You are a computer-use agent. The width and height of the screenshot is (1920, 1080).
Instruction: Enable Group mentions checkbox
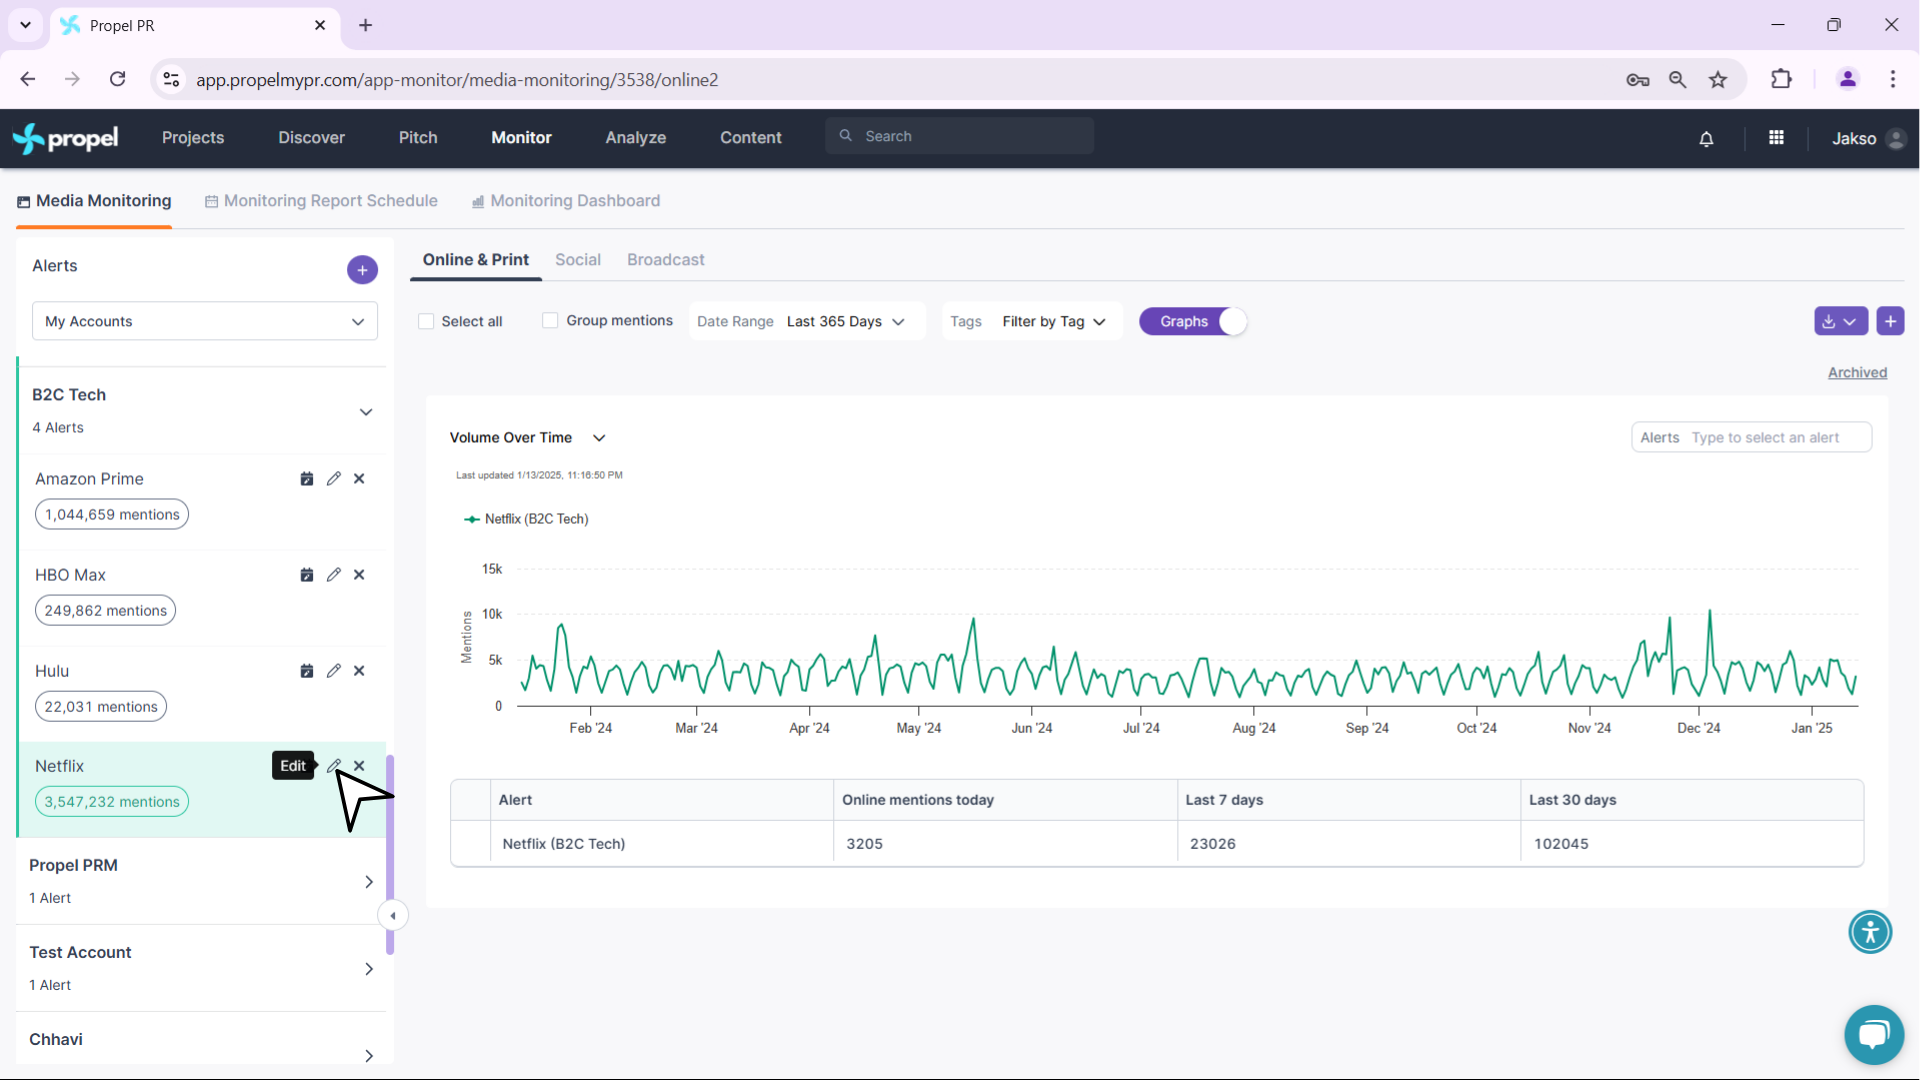point(550,321)
